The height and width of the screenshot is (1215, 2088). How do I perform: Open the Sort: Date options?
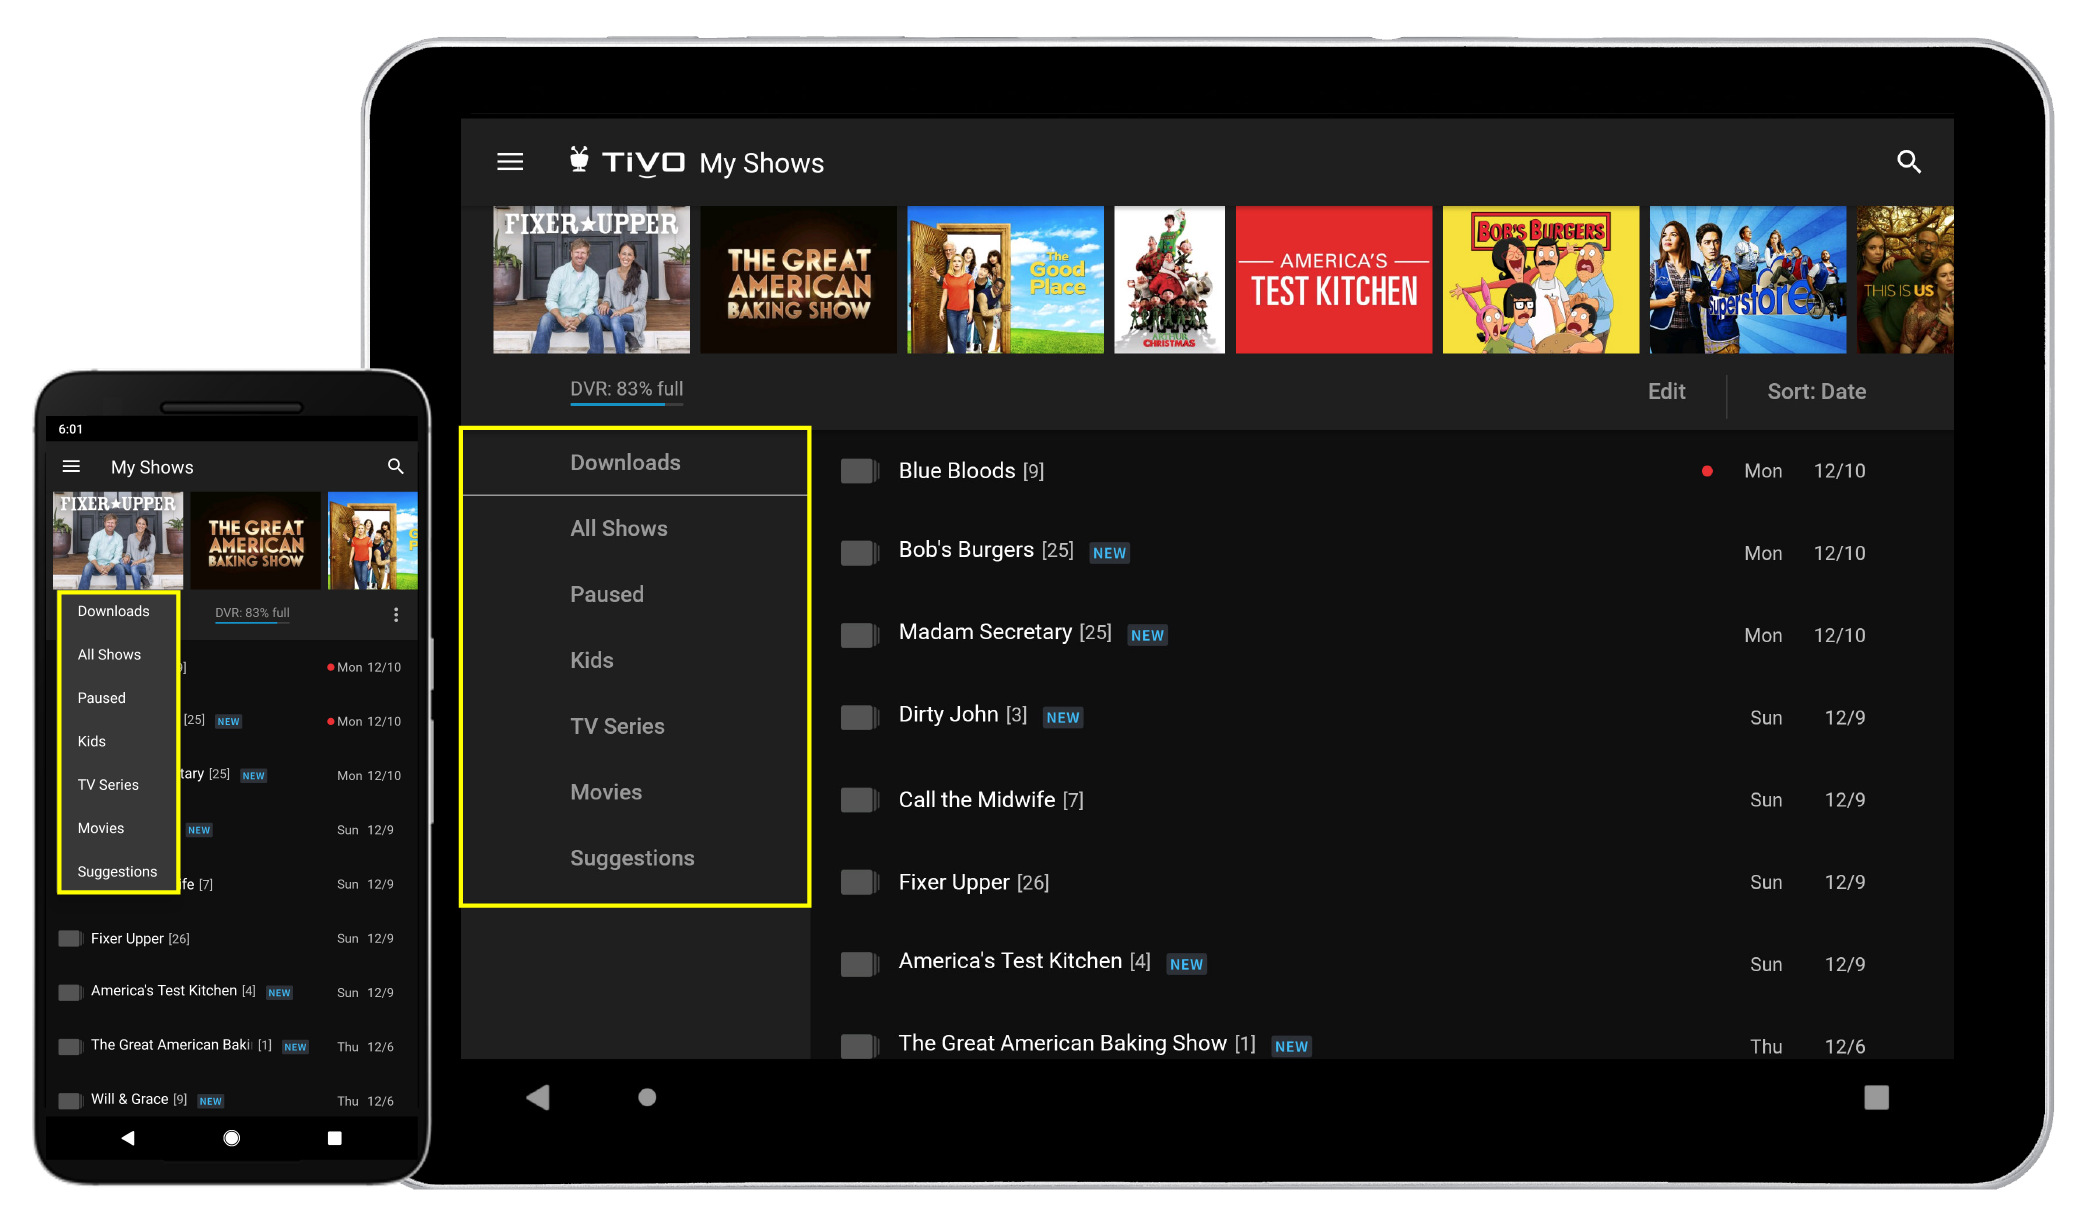pos(1817,391)
